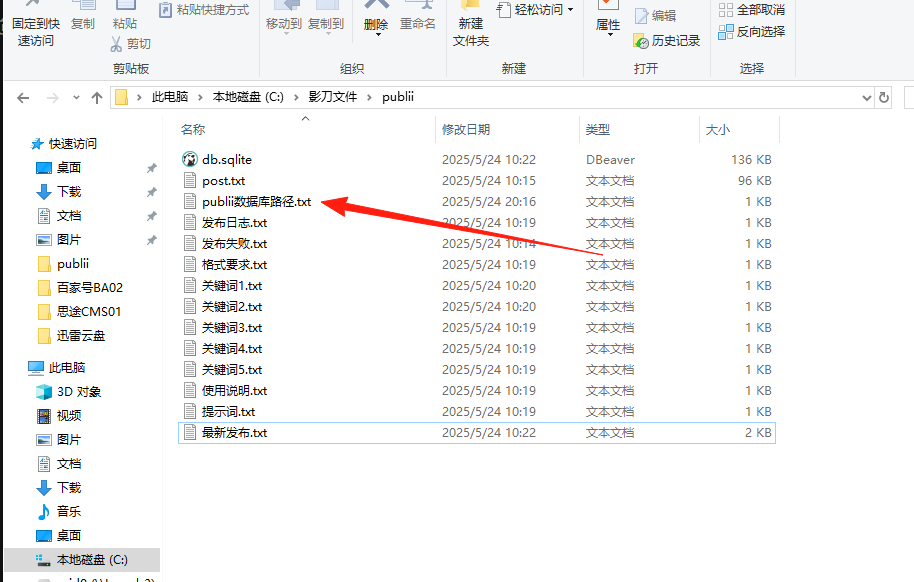Click 本地磁盘 (C:) in the breadcrumb path
Image resolution: width=914 pixels, height=582 pixels.
point(247,97)
